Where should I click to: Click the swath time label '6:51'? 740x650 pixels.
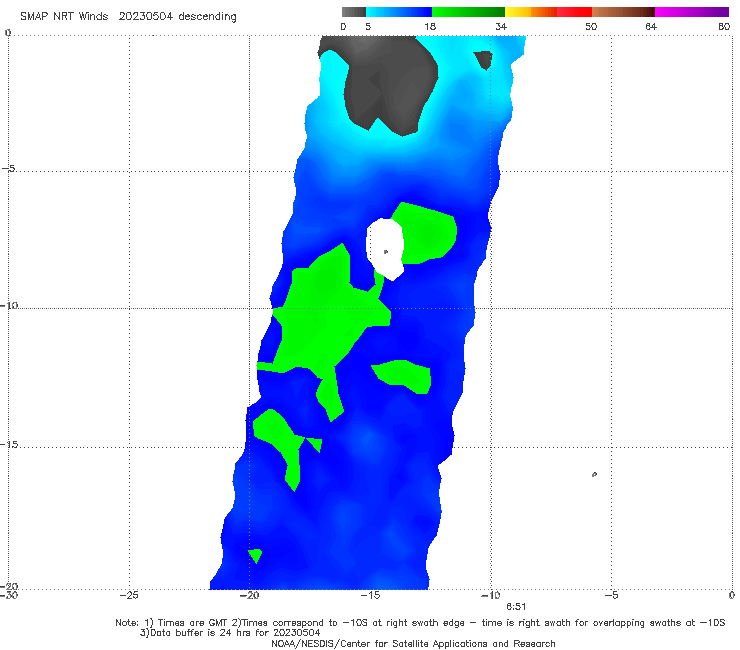click(516, 607)
